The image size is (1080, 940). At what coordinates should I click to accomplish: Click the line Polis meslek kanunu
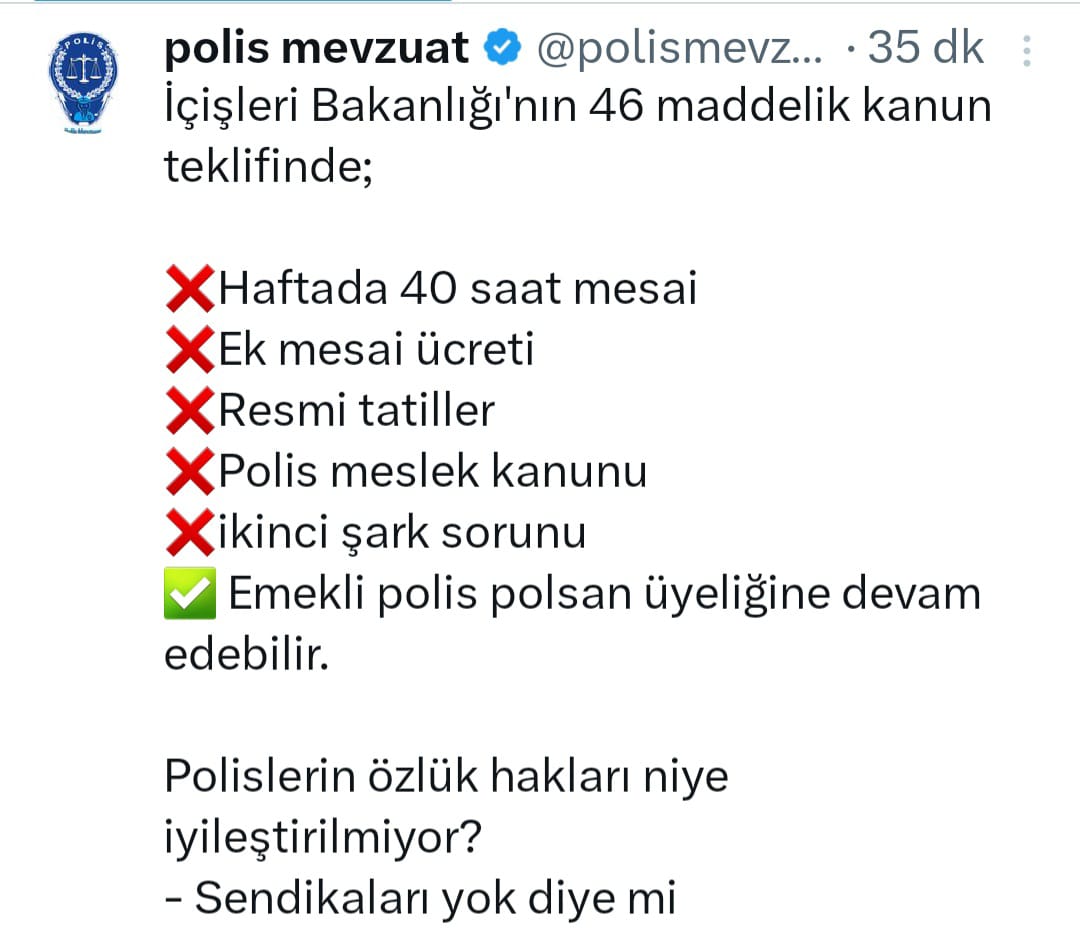433,472
